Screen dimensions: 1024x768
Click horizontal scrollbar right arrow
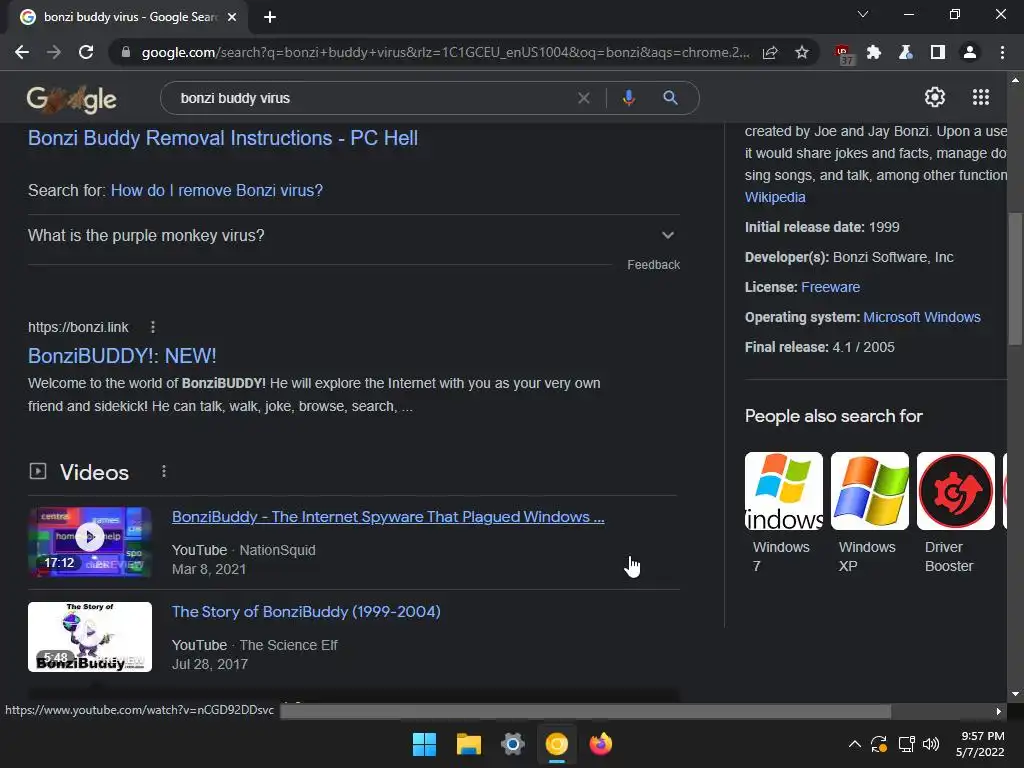(x=999, y=711)
